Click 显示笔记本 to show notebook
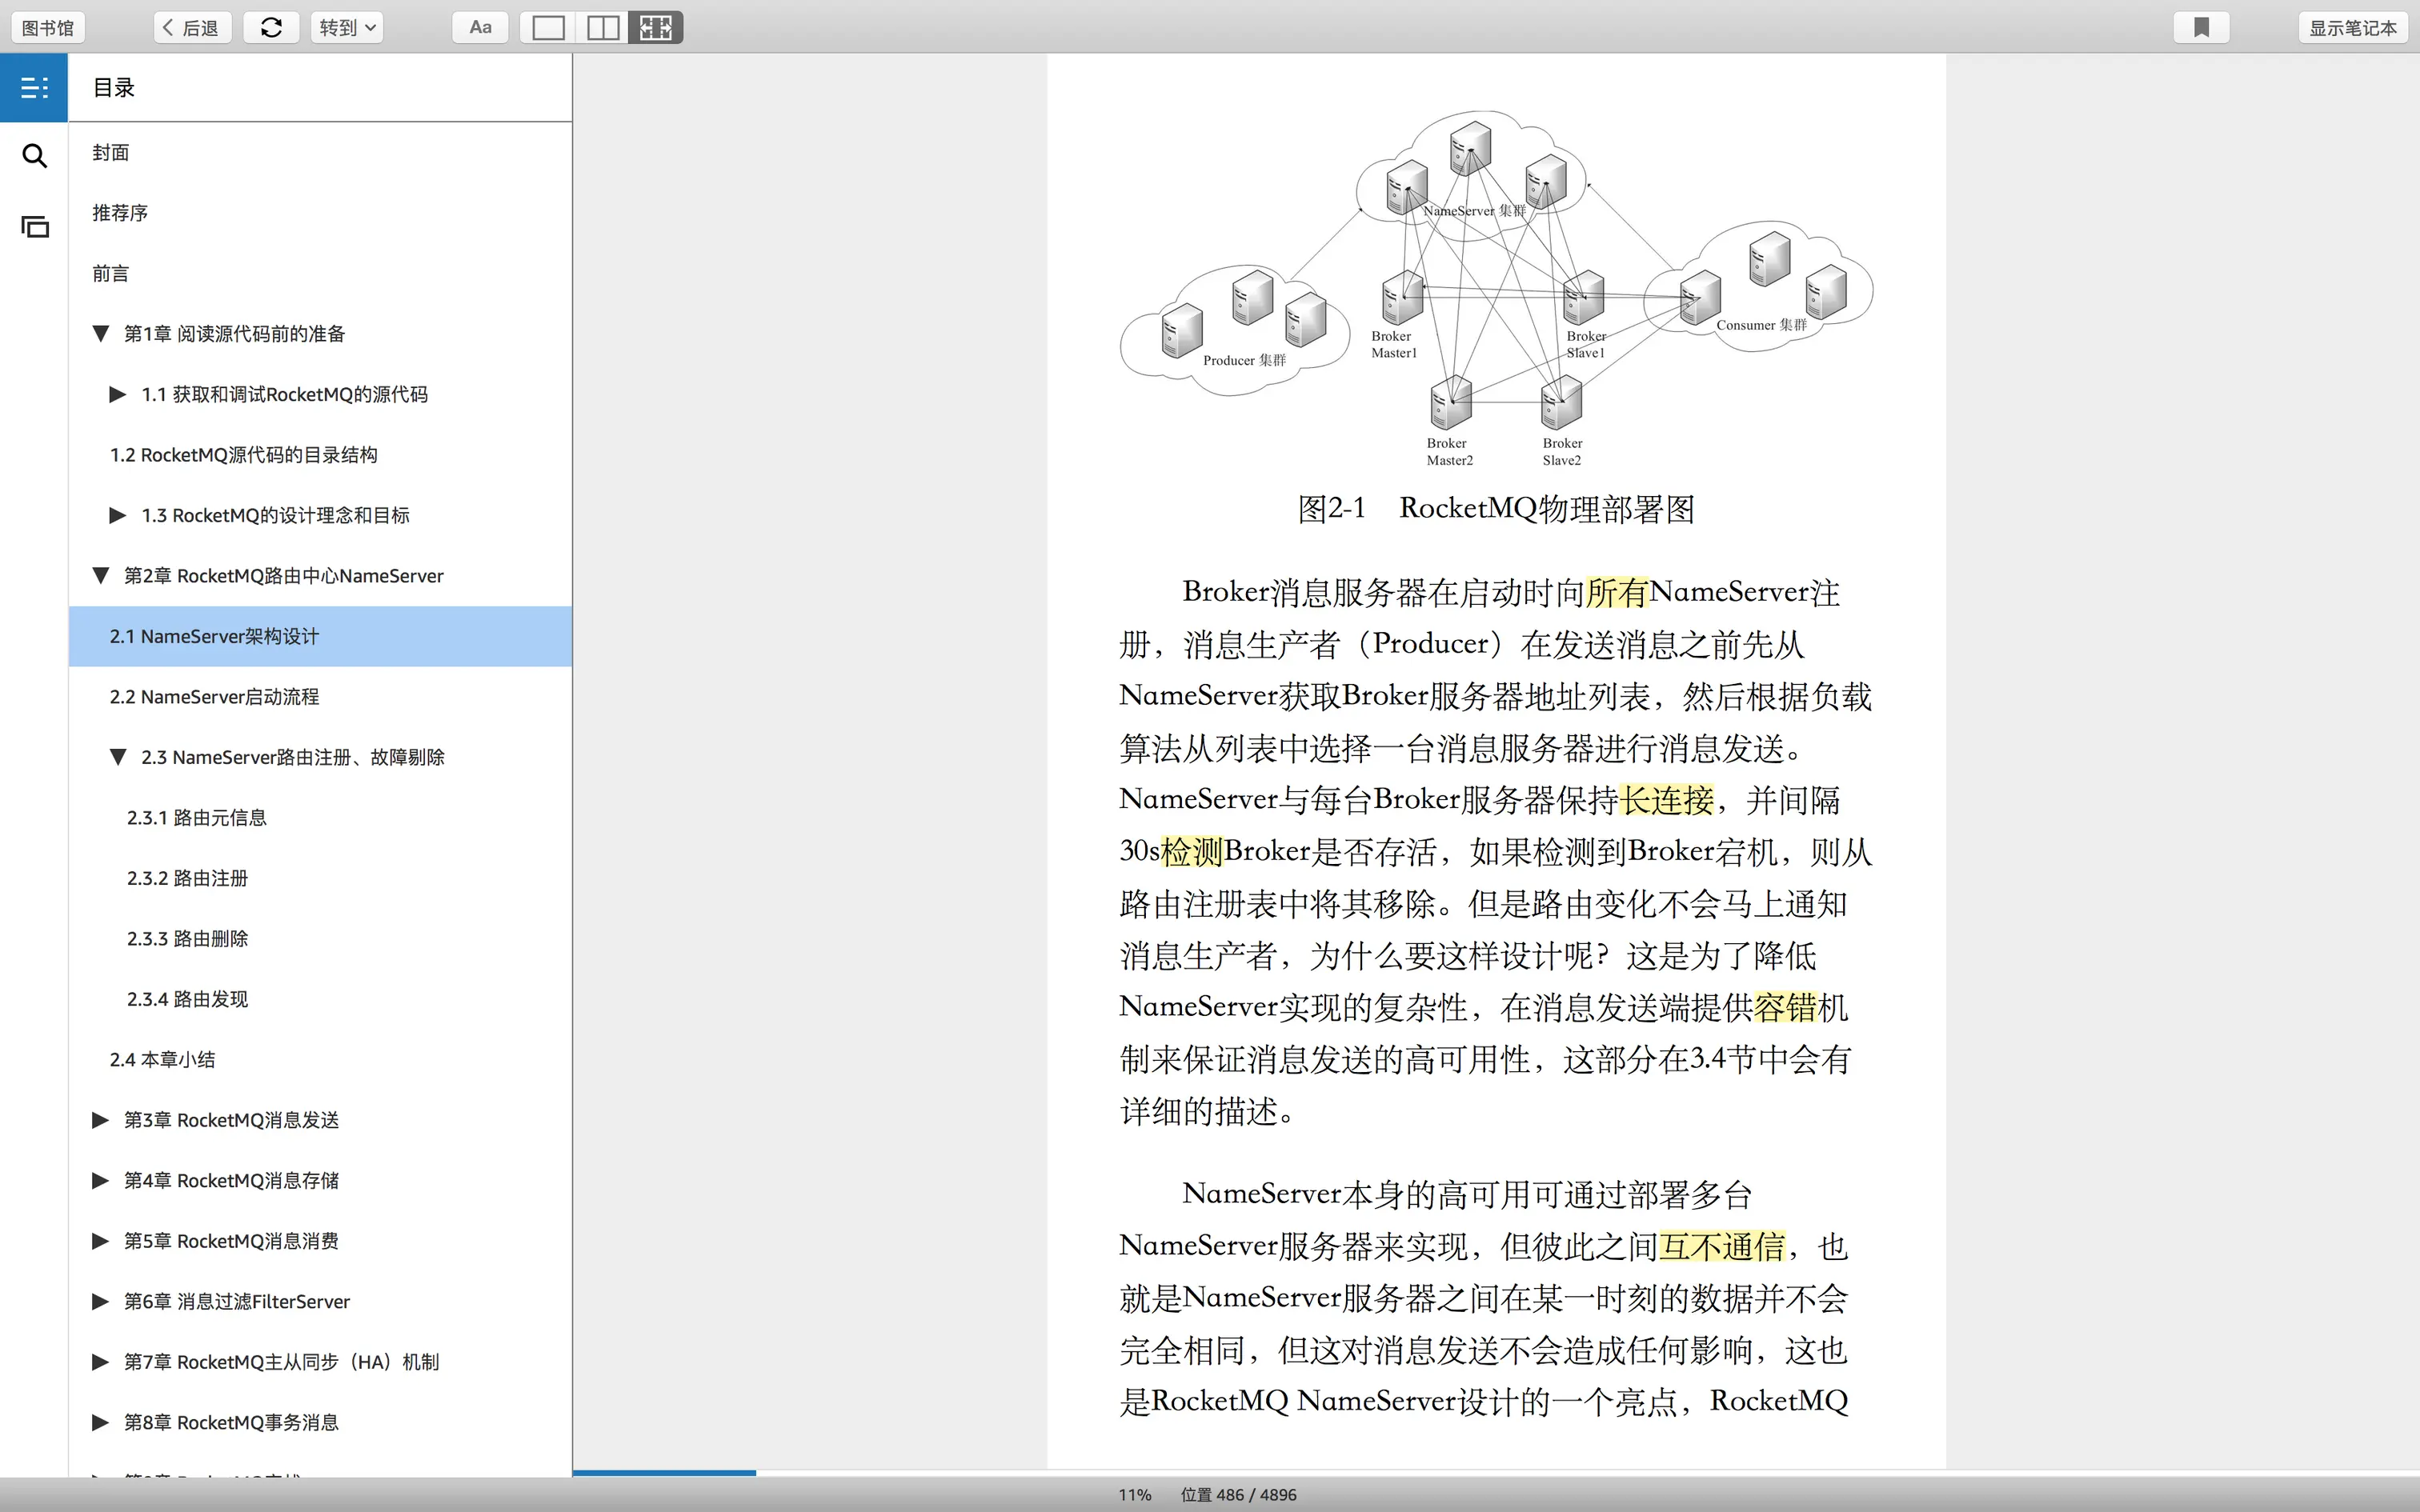This screenshot has height=1512, width=2420. tap(2352, 27)
